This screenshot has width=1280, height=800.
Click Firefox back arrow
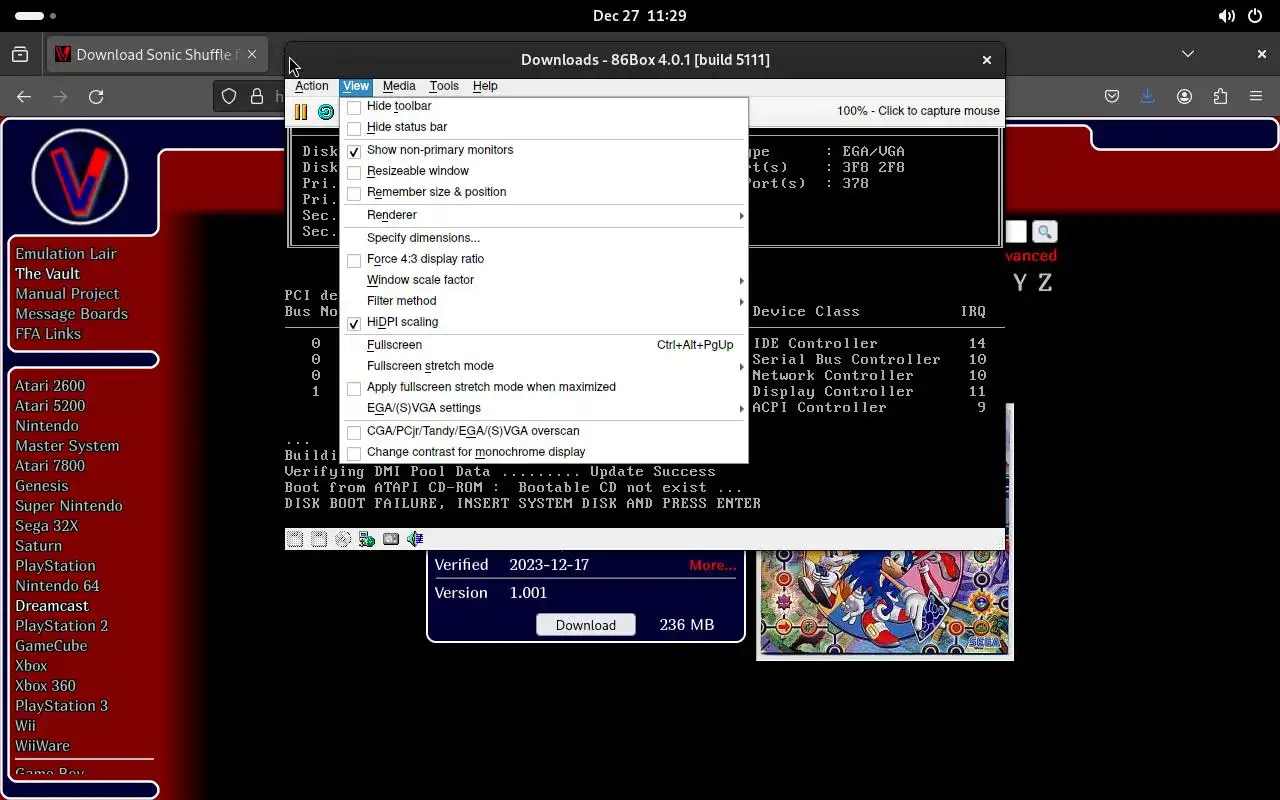tap(24, 96)
